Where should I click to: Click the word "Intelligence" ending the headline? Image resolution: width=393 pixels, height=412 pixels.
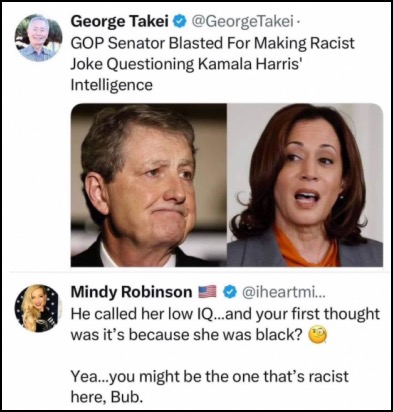pos(112,85)
